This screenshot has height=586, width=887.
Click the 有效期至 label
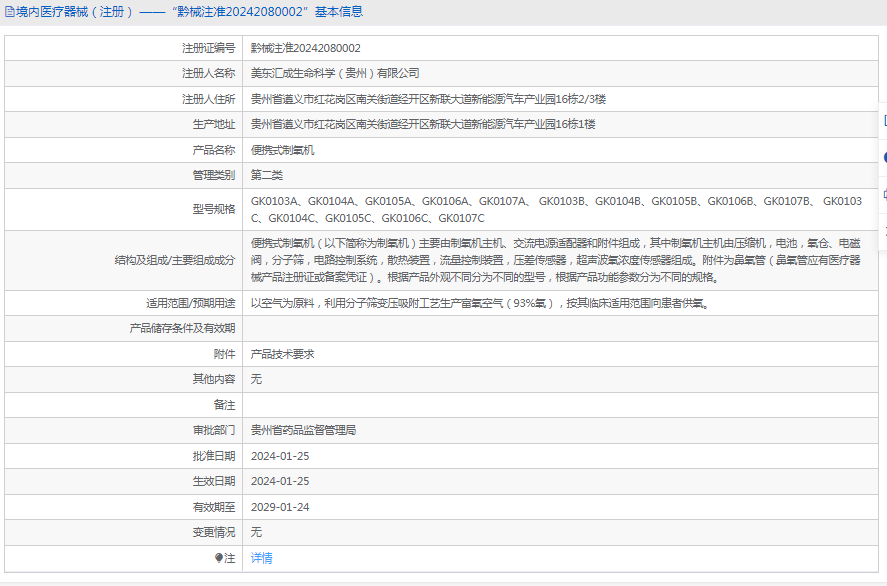pyautogui.click(x=214, y=507)
